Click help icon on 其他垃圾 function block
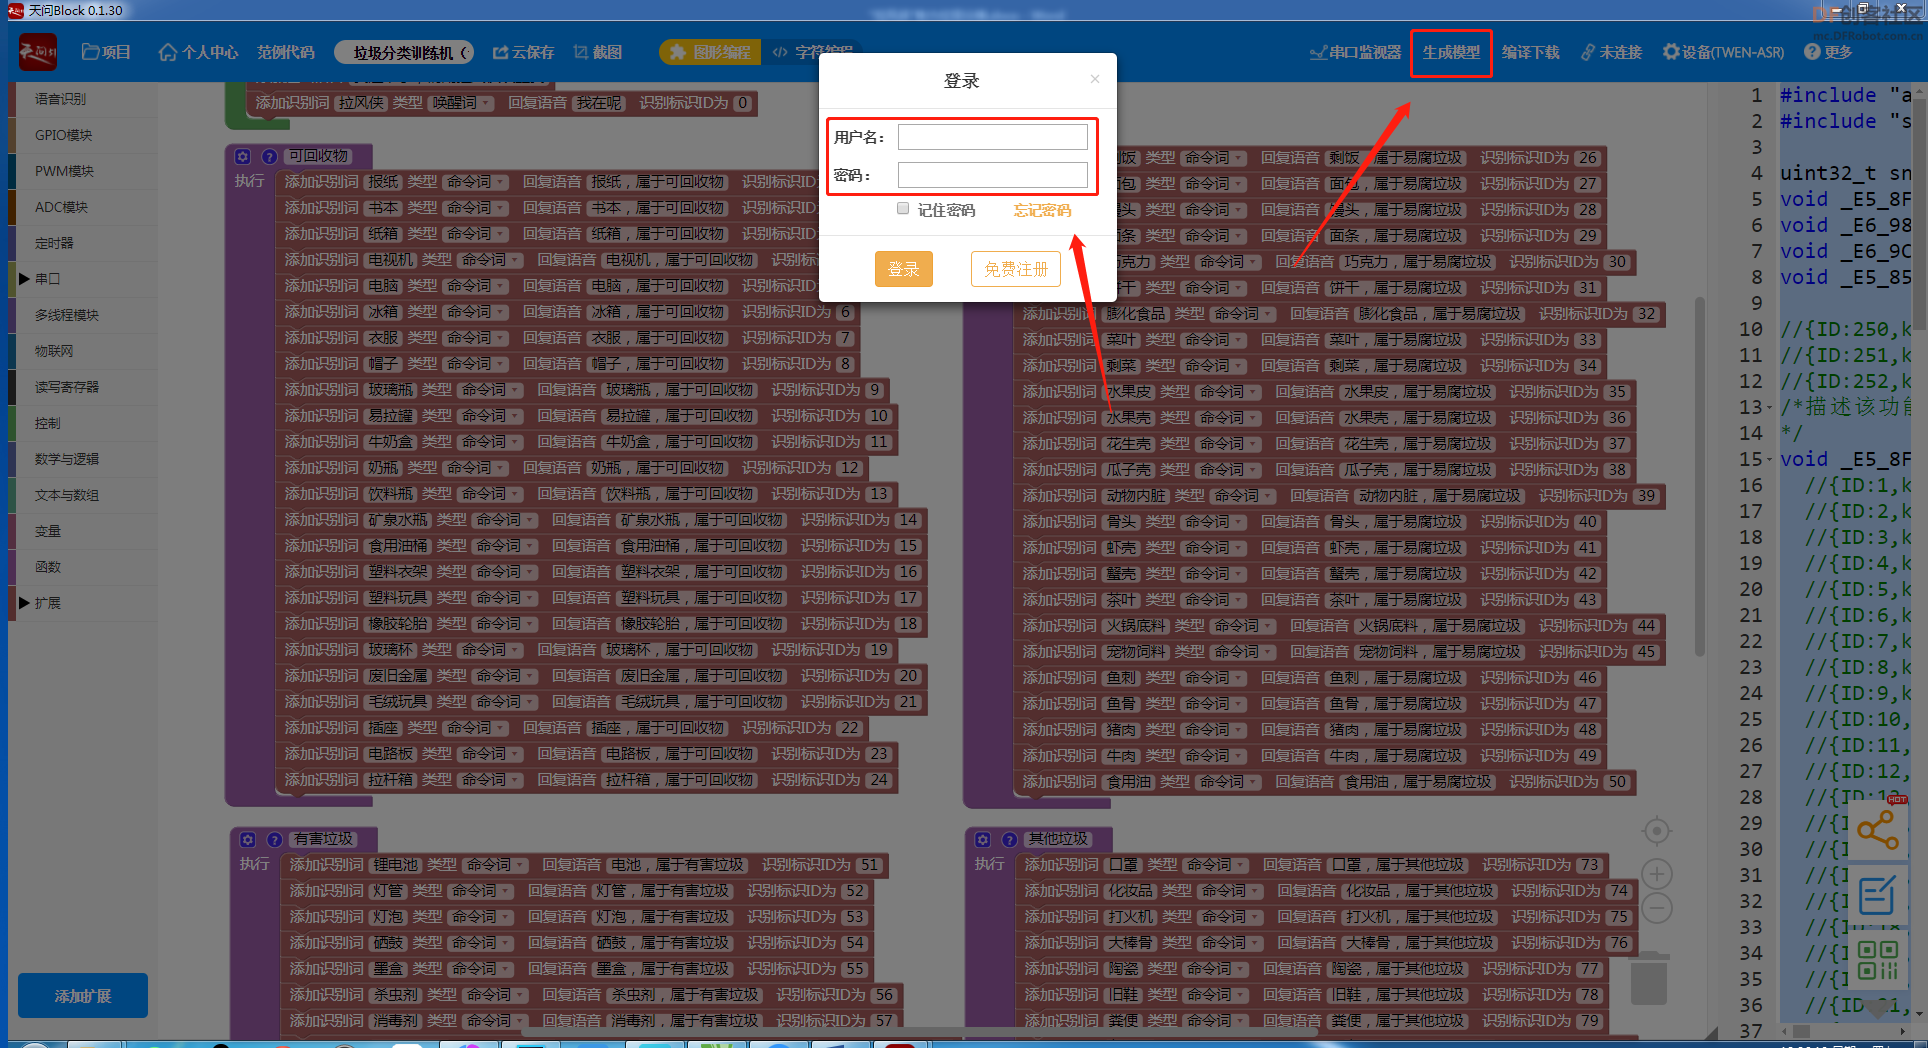The image size is (1928, 1048). [x=1009, y=840]
